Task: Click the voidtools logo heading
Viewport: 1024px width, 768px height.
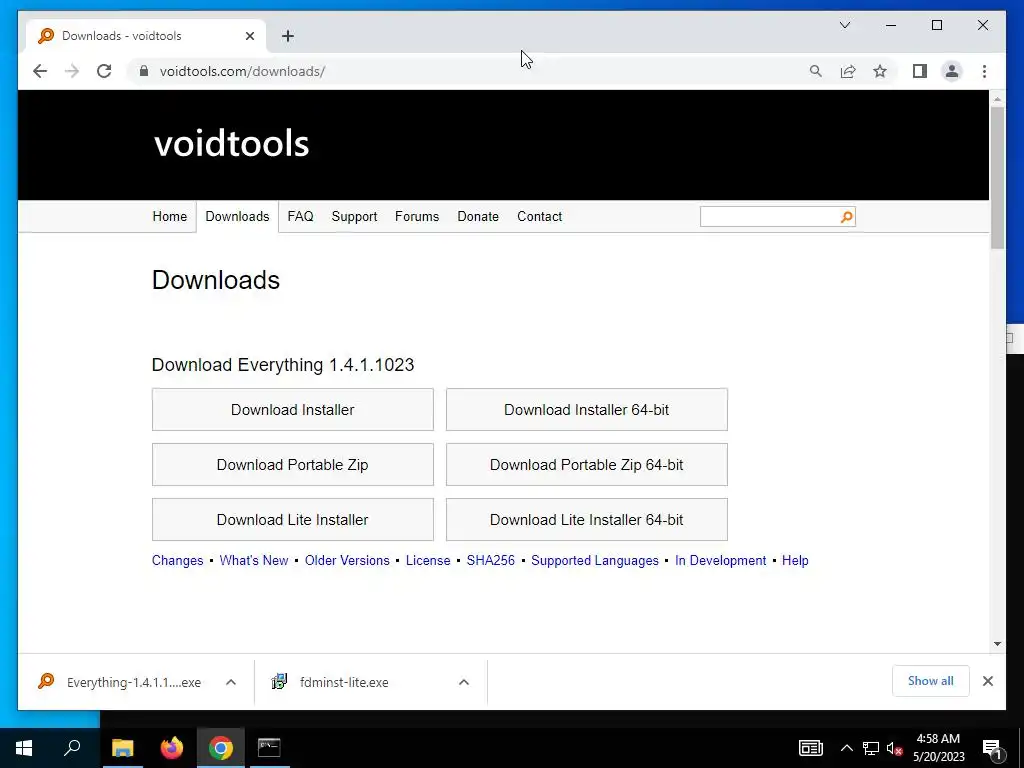Action: (231, 143)
